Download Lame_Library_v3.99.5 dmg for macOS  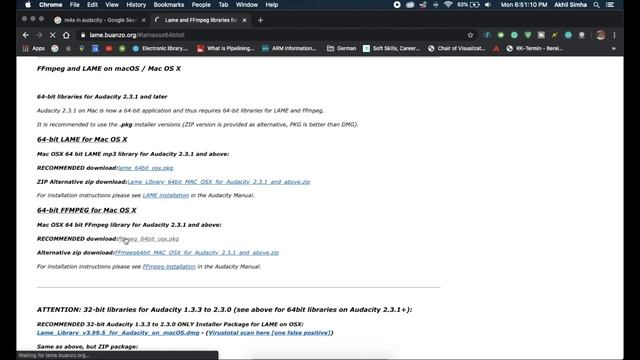118,333
